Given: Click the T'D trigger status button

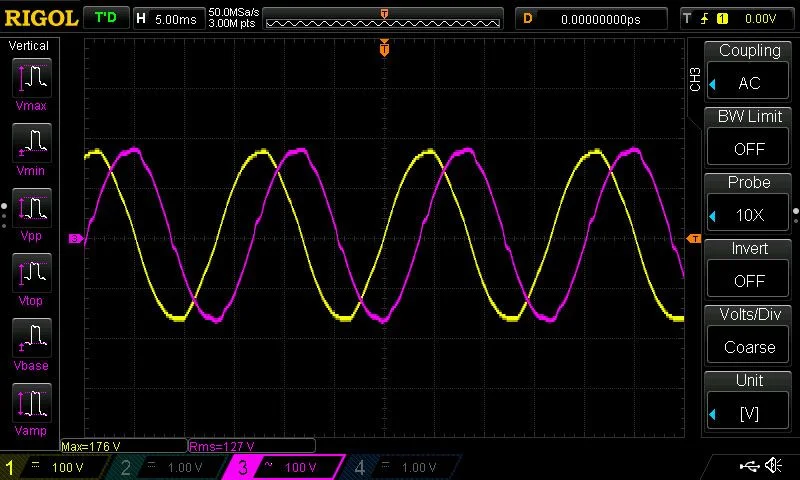Looking at the screenshot, I should (105, 18).
